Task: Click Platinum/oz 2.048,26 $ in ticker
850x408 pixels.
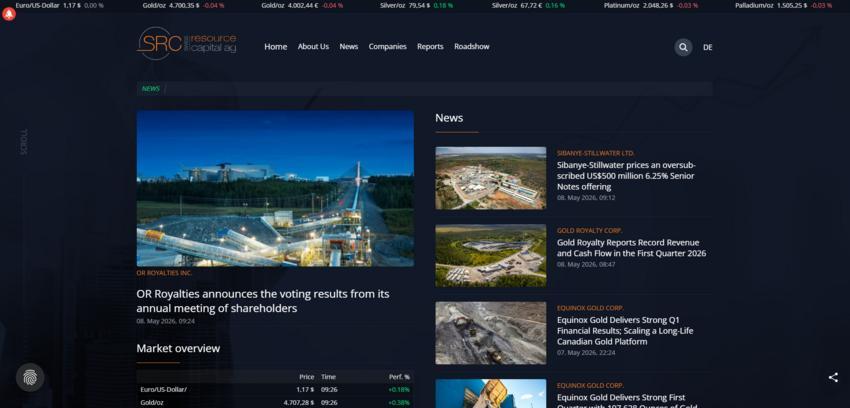Action: 651,5
